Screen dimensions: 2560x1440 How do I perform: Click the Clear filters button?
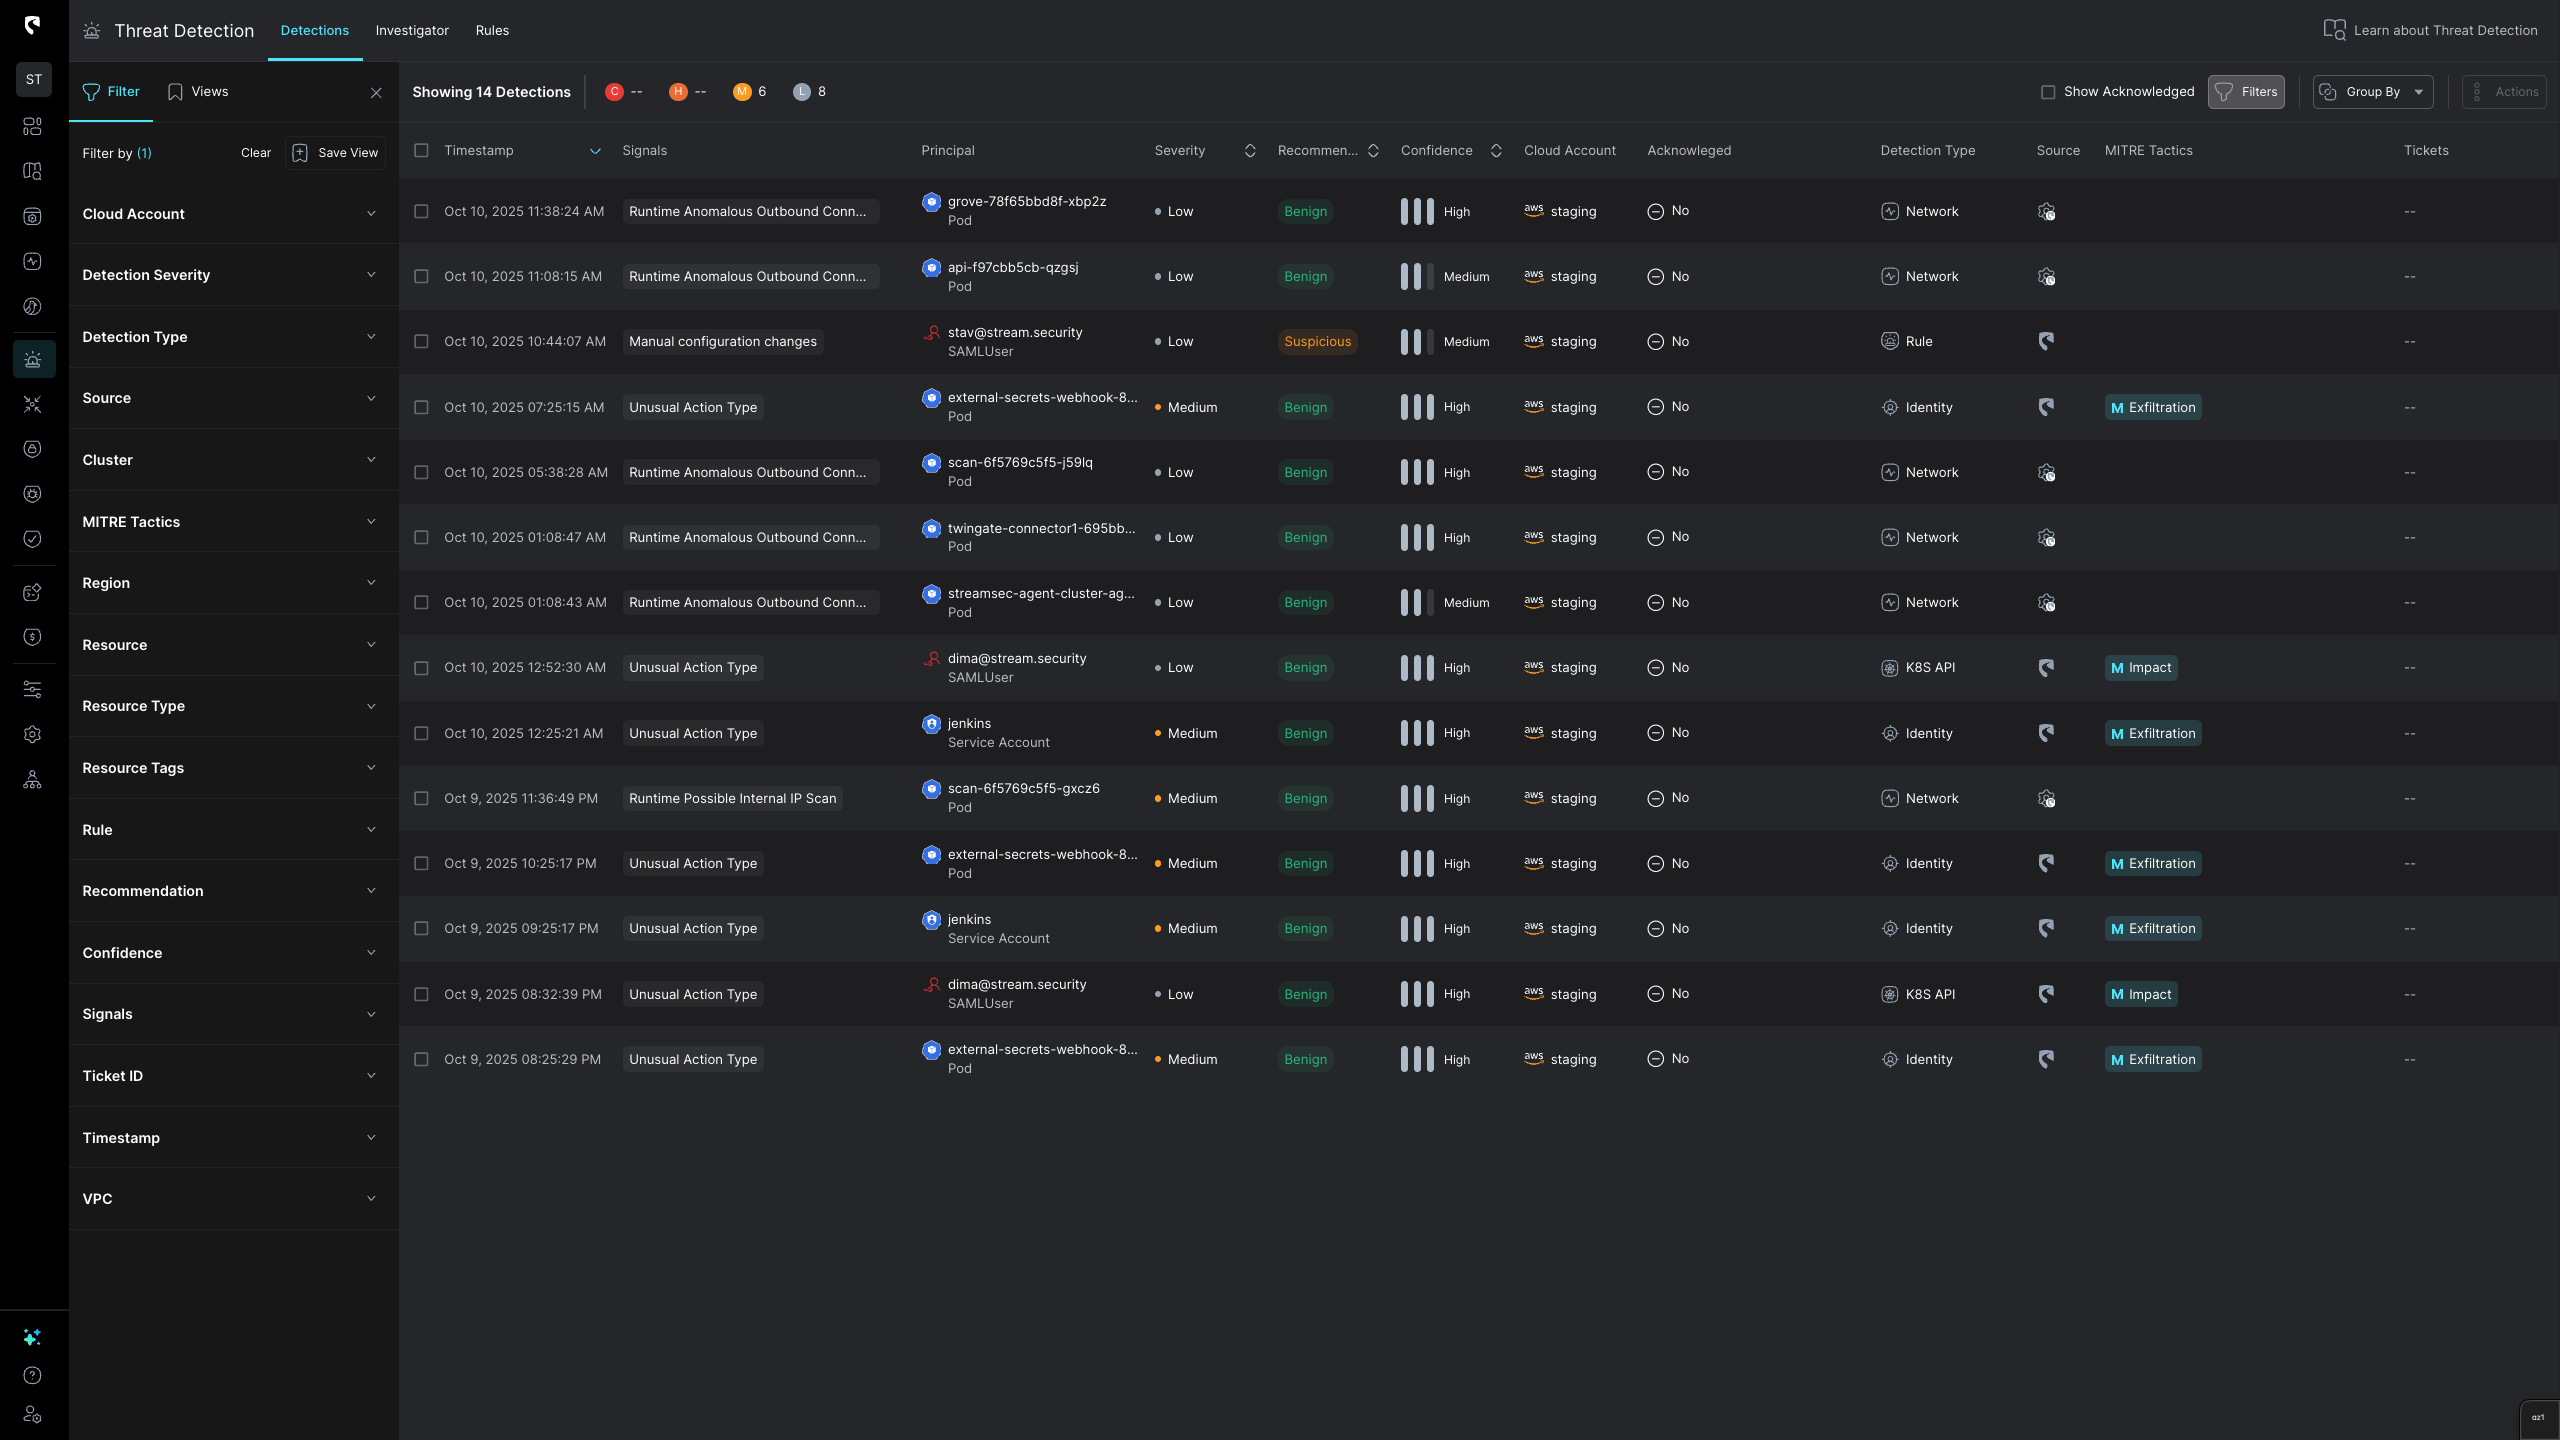[255, 153]
